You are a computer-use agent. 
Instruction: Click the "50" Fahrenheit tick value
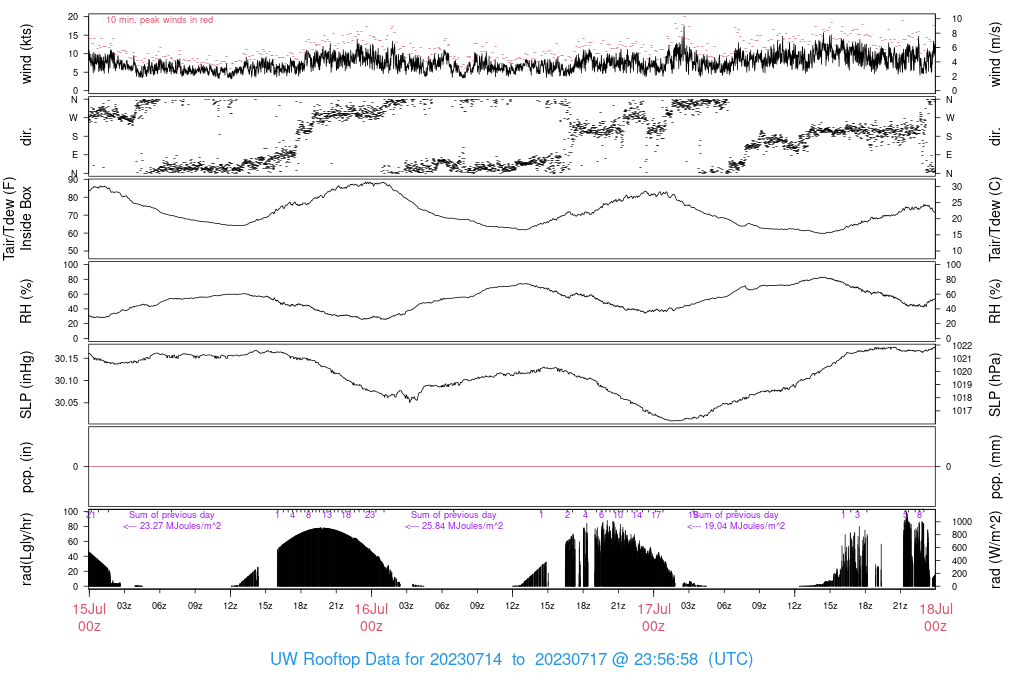[x=73, y=251]
